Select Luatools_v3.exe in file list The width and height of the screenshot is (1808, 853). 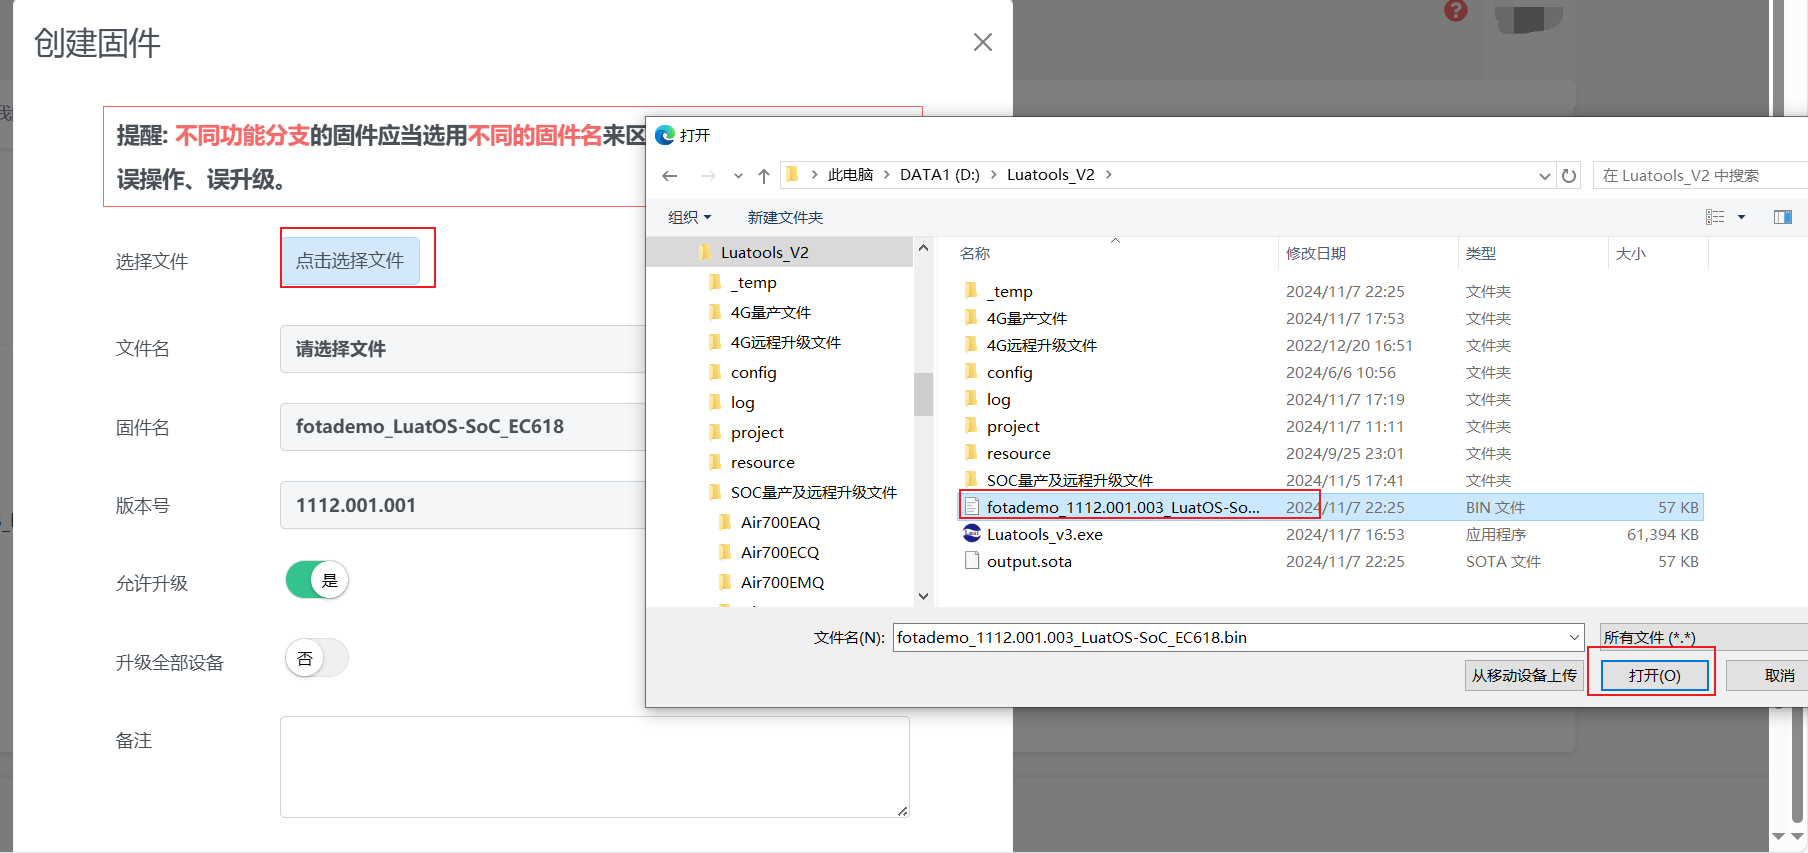[x=1330, y=534]
